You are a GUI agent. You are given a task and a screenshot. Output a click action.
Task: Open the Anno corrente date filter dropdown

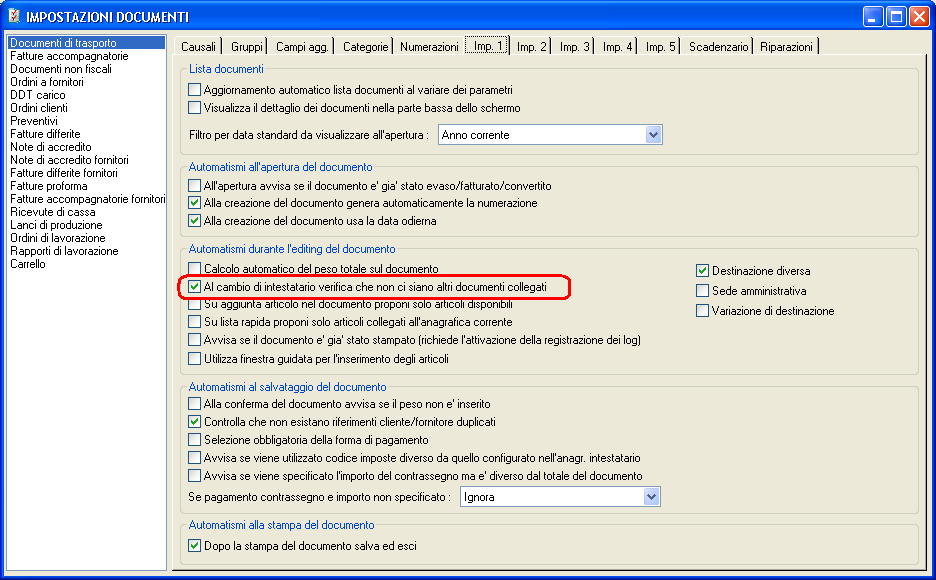click(654, 135)
